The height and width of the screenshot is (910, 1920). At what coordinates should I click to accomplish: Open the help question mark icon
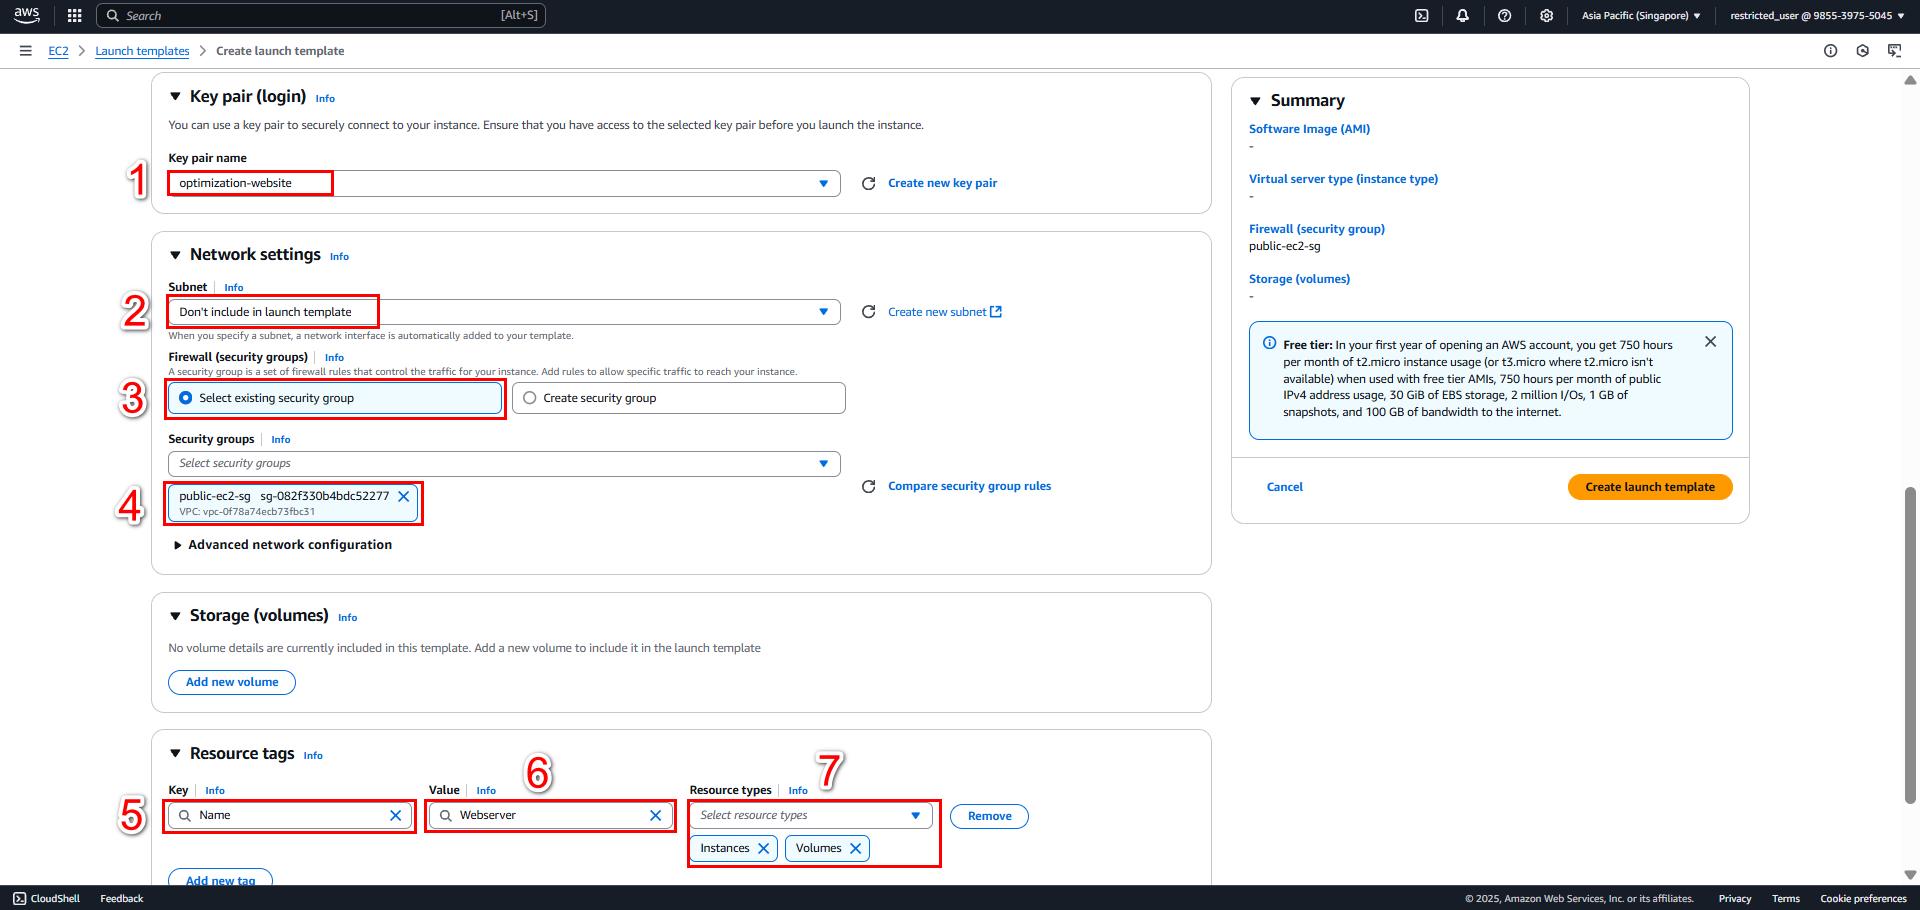pyautogui.click(x=1504, y=15)
